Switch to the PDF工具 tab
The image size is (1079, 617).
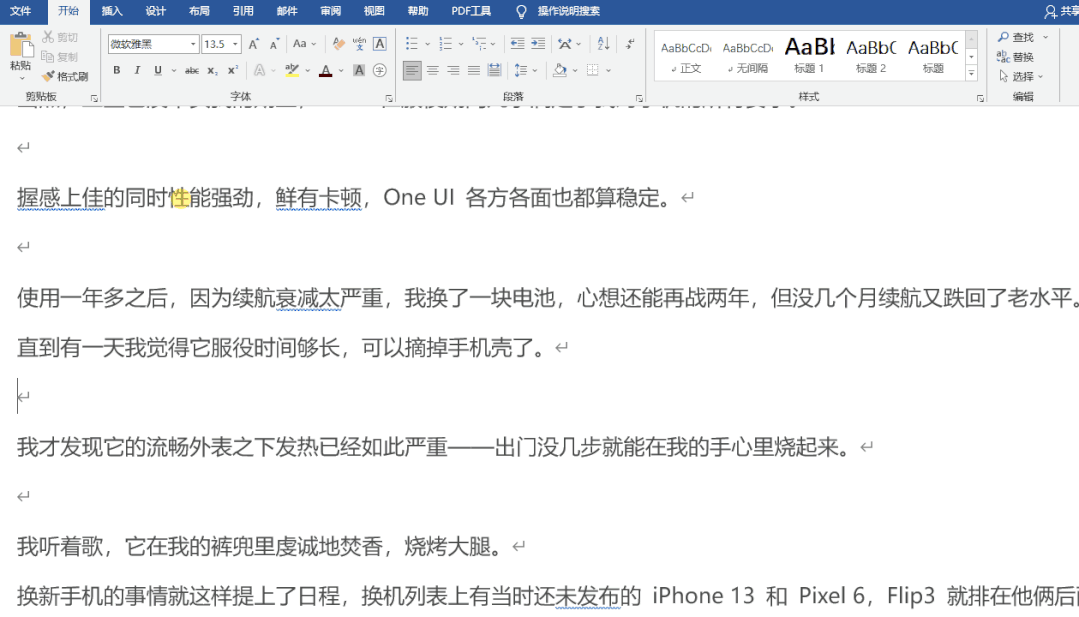[x=471, y=11]
